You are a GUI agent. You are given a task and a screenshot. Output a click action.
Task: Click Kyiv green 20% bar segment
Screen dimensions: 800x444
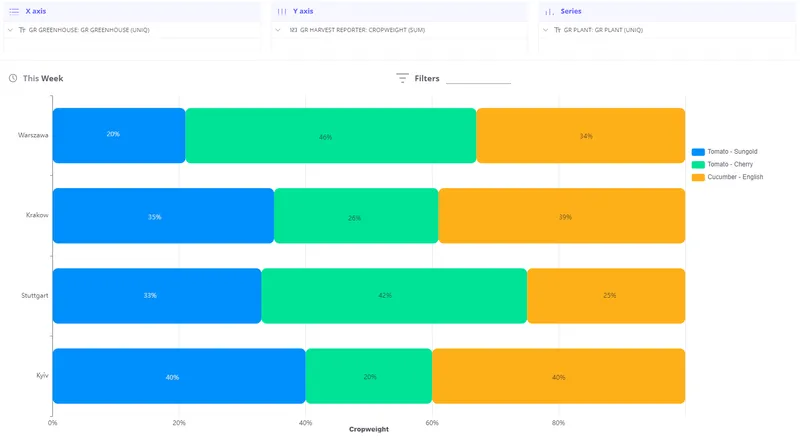369,376
